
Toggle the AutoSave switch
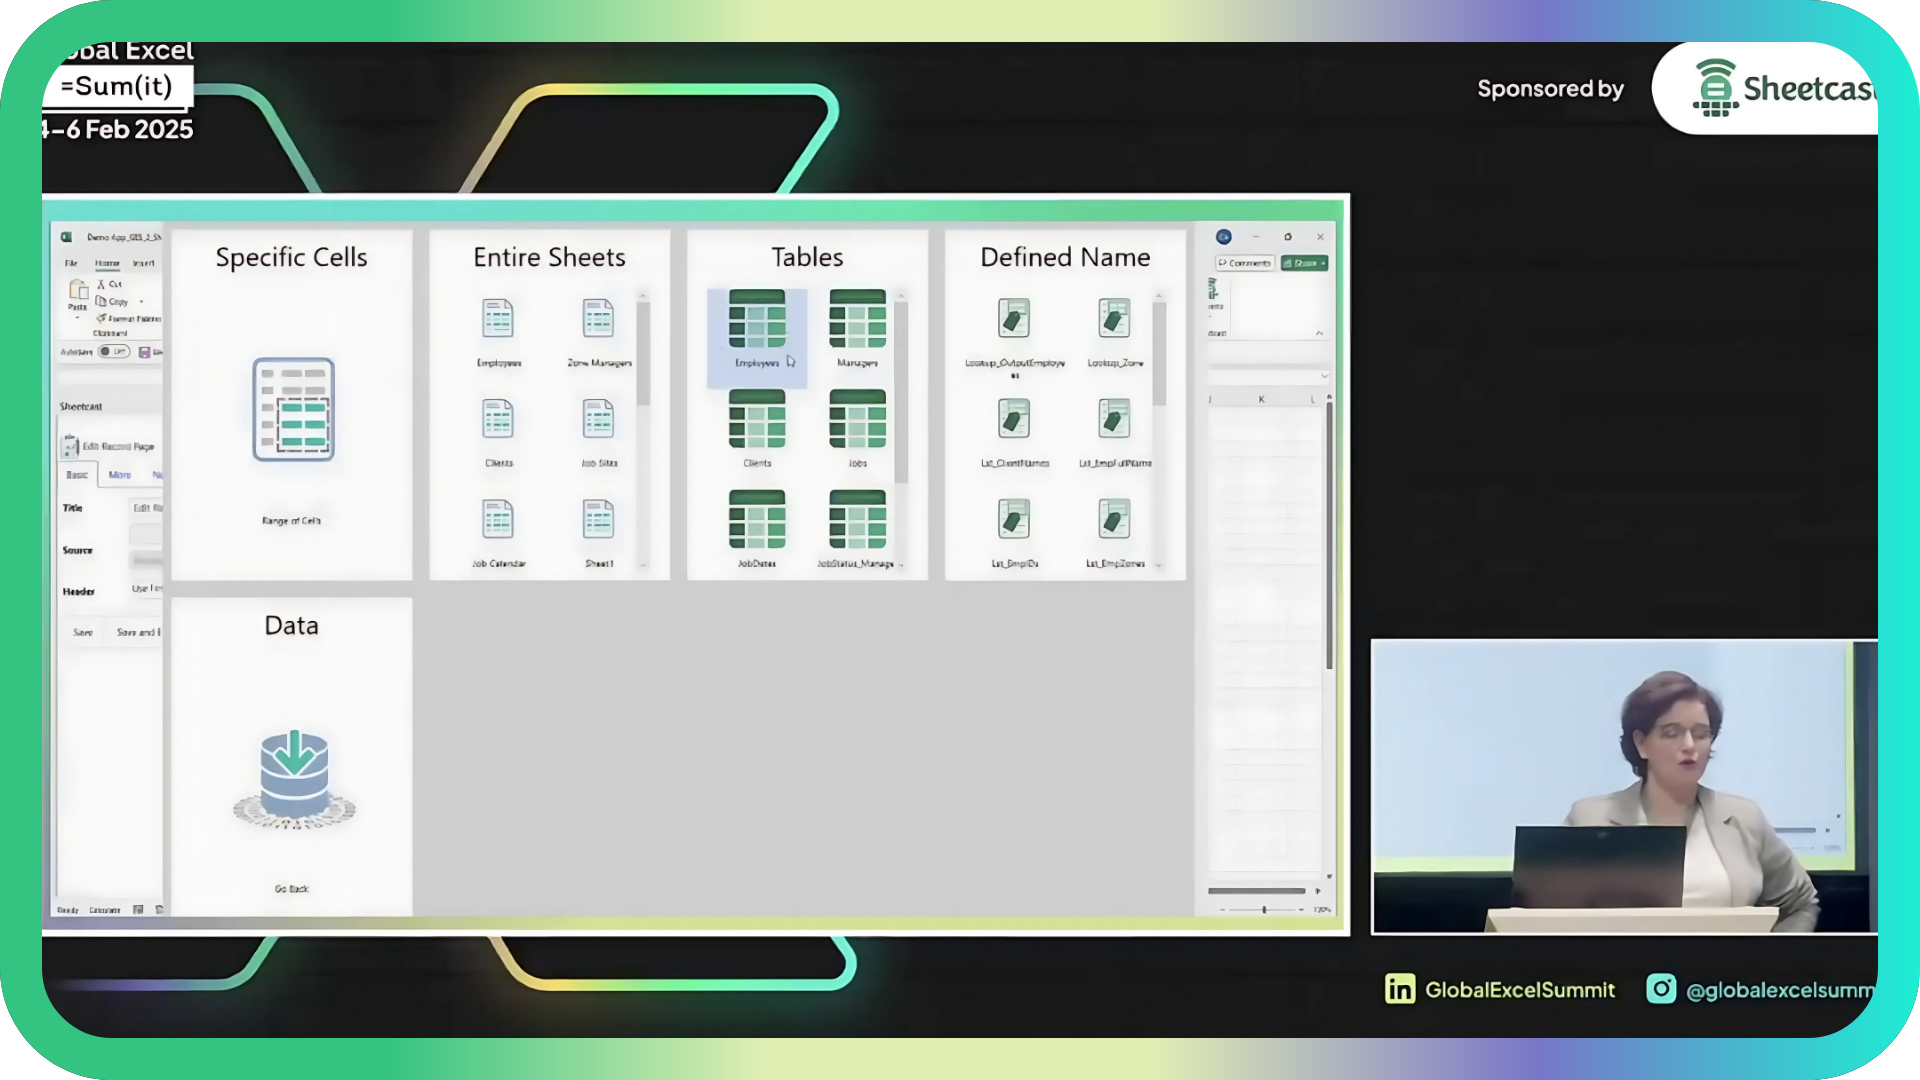point(114,352)
